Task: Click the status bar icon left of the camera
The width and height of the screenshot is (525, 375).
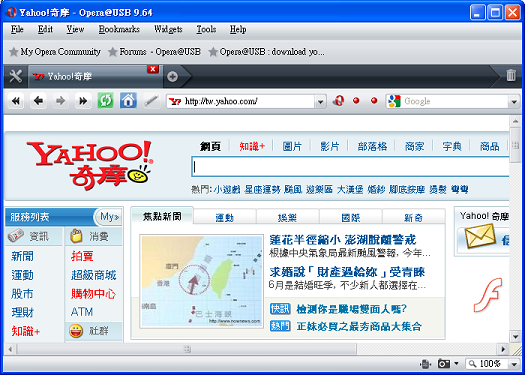Action: (x=425, y=364)
